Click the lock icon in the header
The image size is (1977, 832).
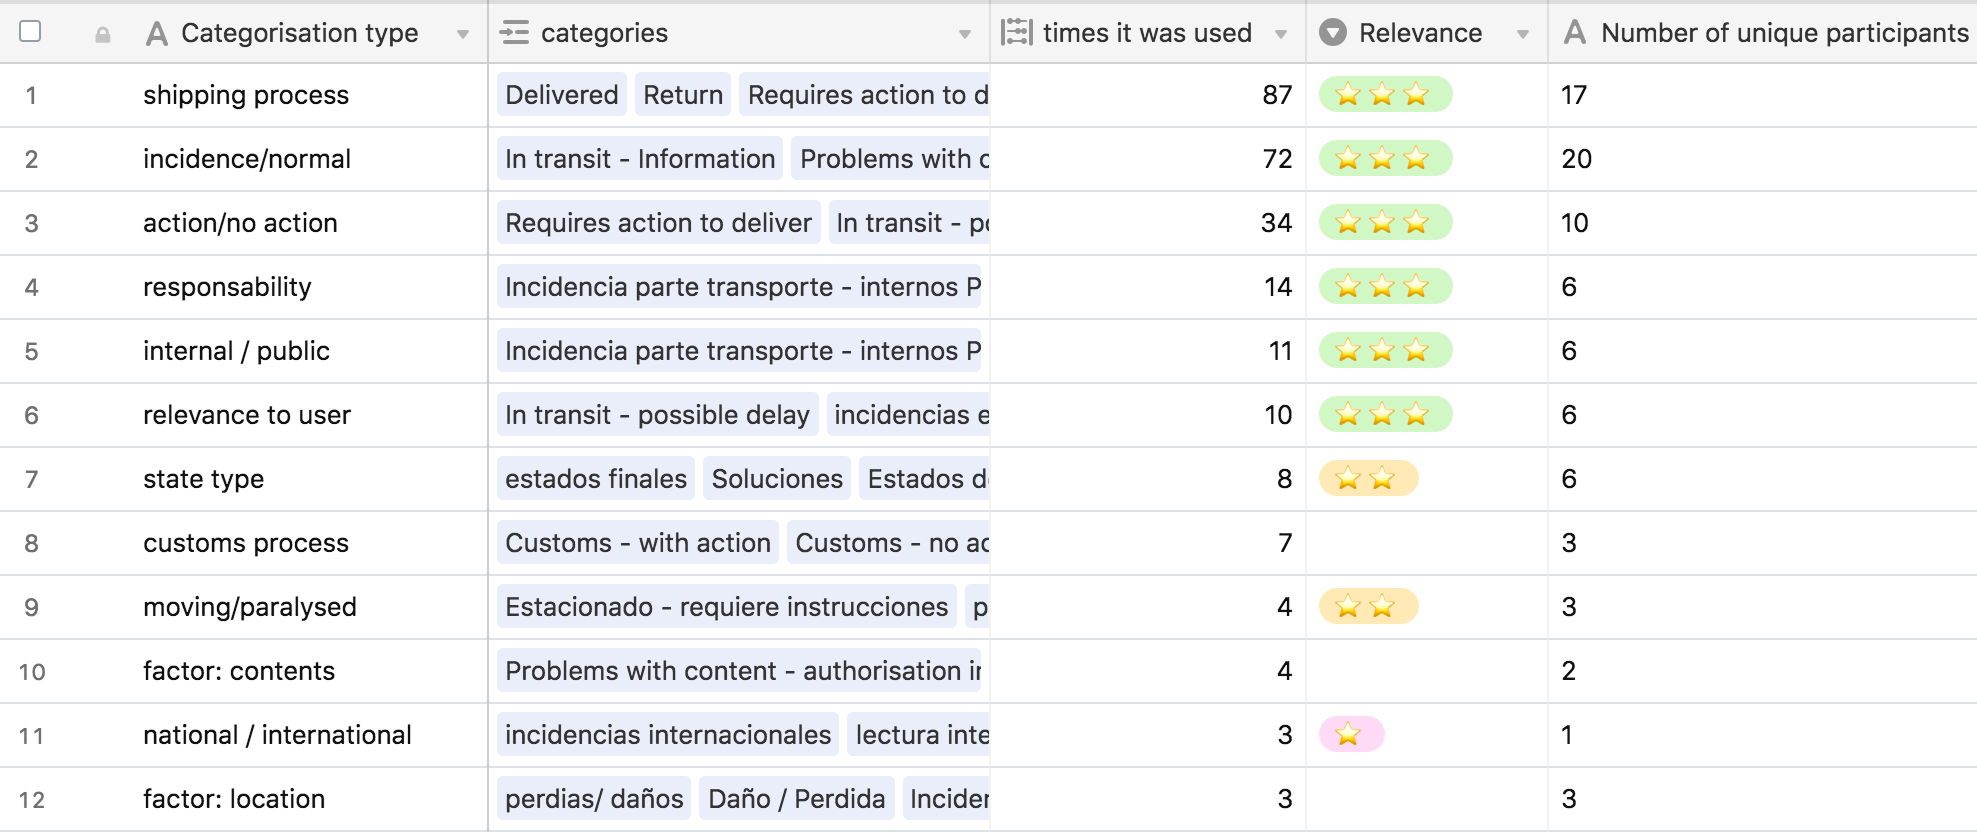[x=102, y=34]
